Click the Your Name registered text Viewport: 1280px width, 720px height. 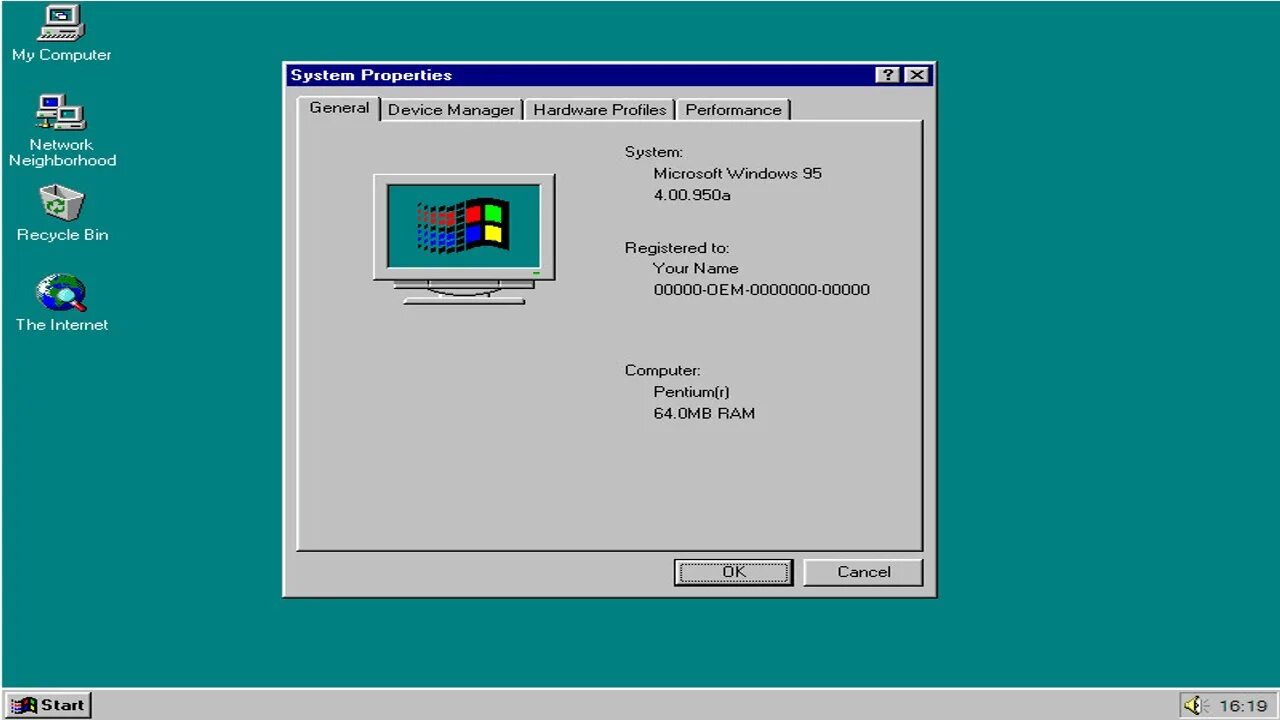(696, 268)
